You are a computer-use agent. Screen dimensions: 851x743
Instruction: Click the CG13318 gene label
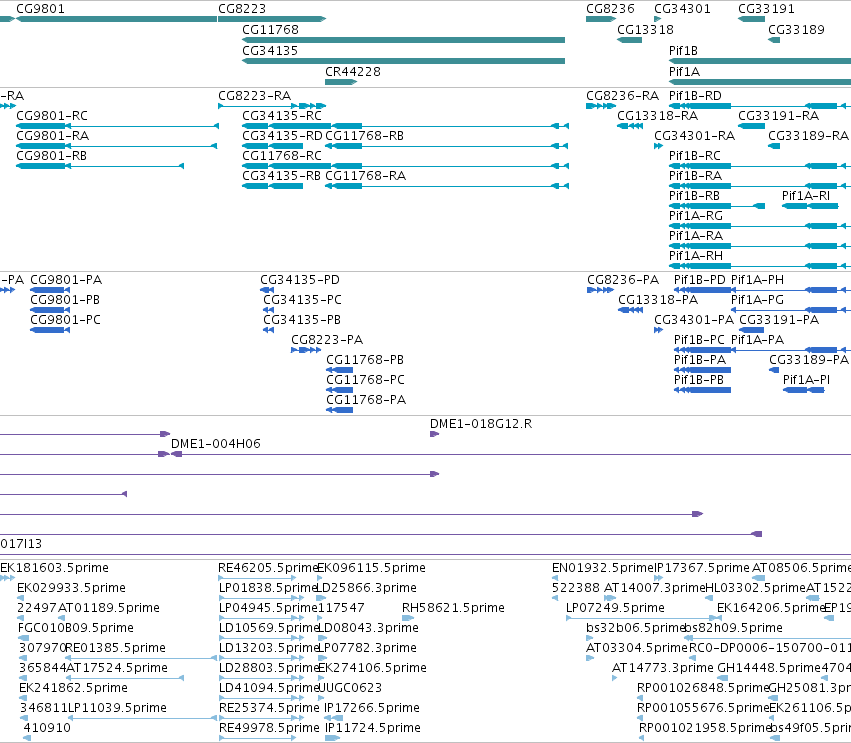(645, 30)
